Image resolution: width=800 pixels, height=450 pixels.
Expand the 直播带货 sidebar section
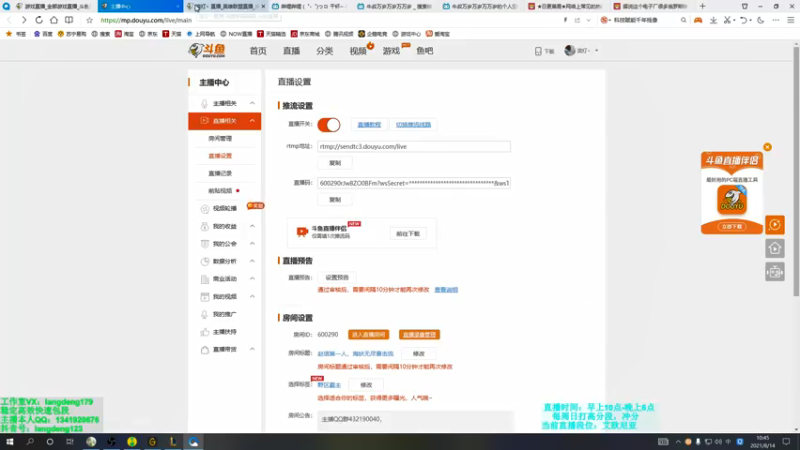point(252,349)
